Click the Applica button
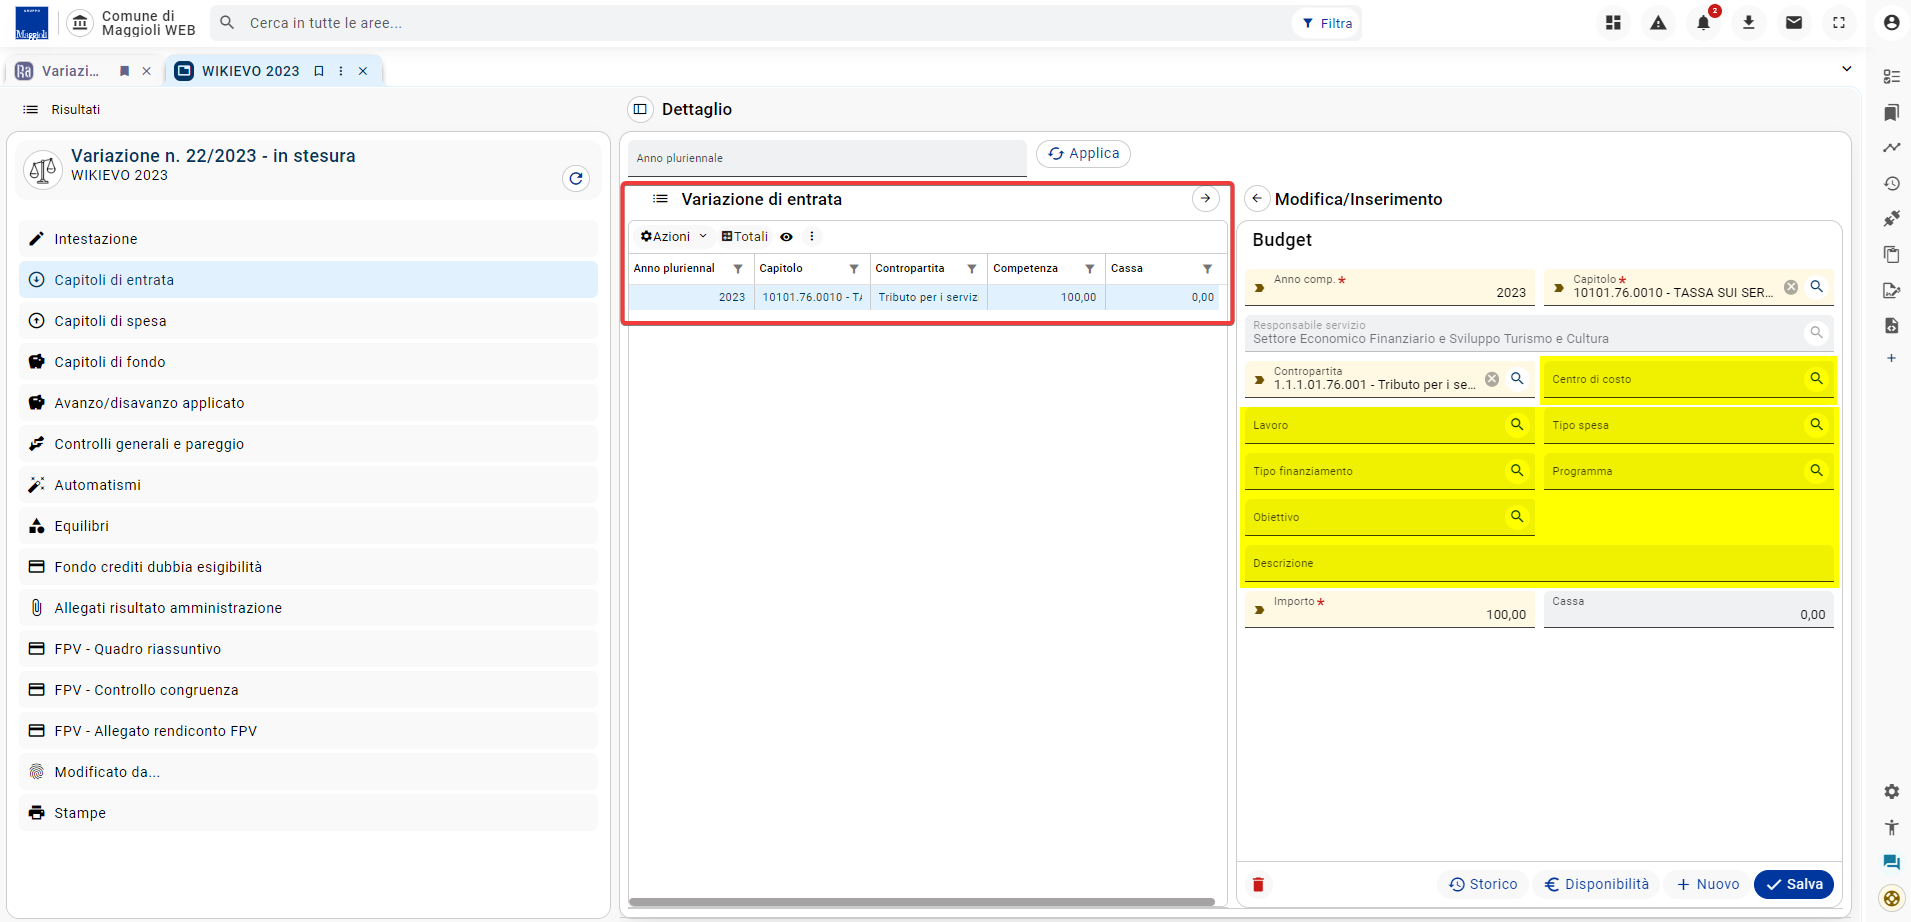The height and width of the screenshot is (922, 1911). (x=1083, y=154)
